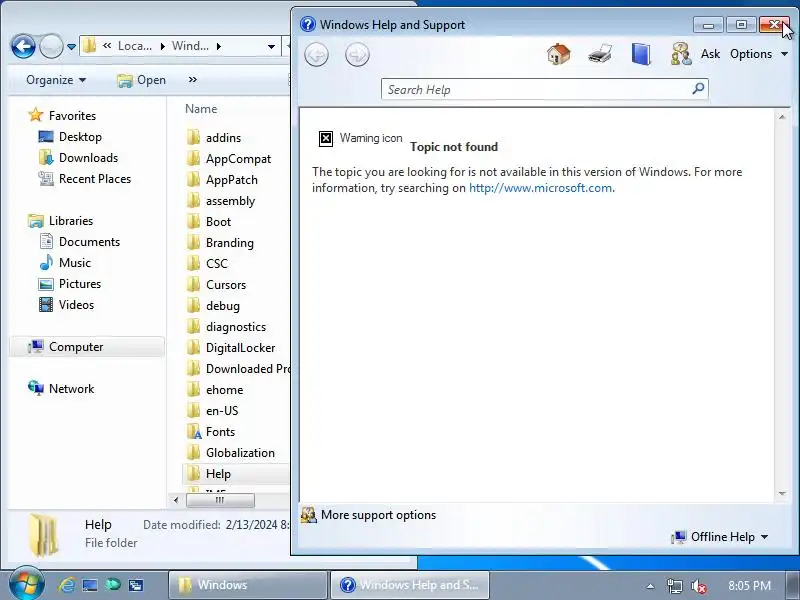Screen dimensions: 800x600
Task: Click the Windows Start orb
Action: pos(27,584)
